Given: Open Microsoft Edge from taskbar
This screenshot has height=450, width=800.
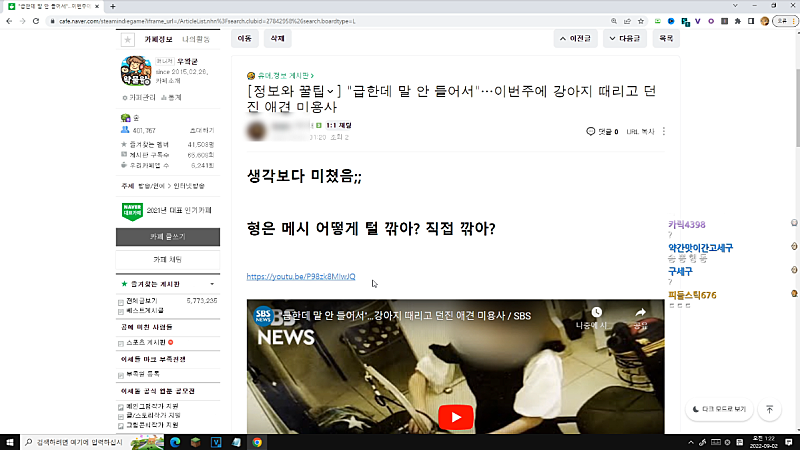Looking at the screenshot, I should tap(175, 442).
